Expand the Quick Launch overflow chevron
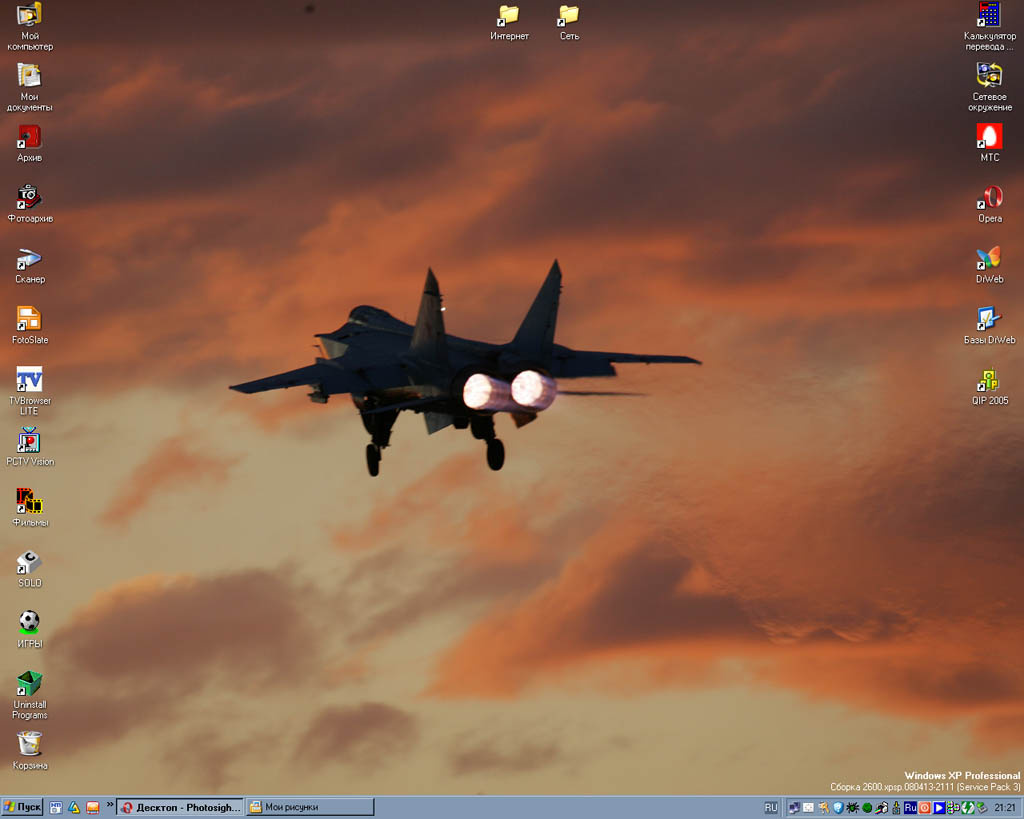This screenshot has width=1024, height=819. pos(109,804)
